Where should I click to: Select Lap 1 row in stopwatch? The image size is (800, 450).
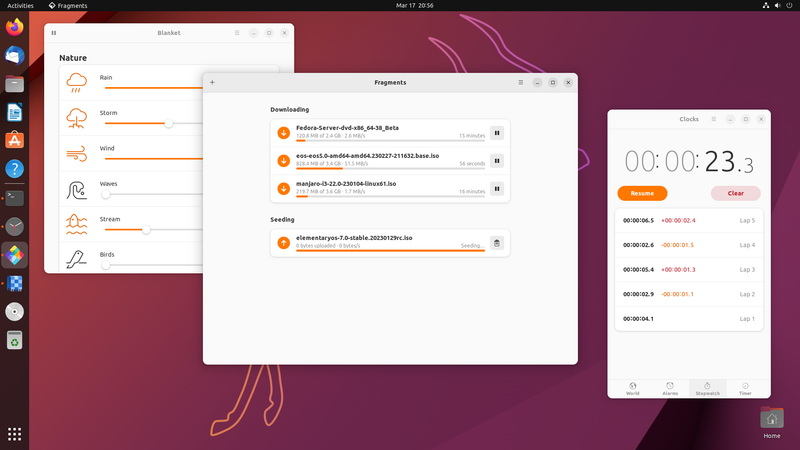[x=689, y=318]
